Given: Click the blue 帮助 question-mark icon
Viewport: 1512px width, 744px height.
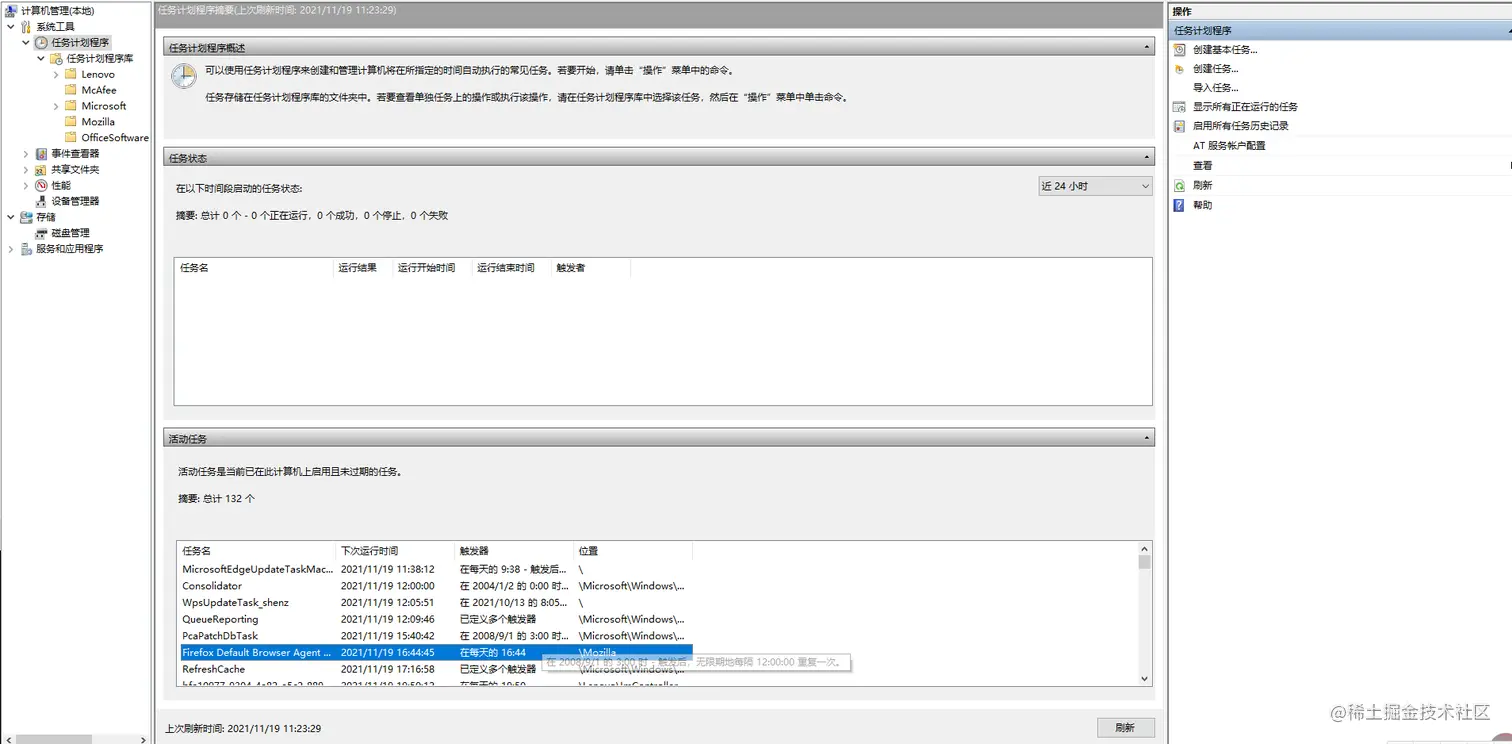Looking at the screenshot, I should tap(1180, 205).
